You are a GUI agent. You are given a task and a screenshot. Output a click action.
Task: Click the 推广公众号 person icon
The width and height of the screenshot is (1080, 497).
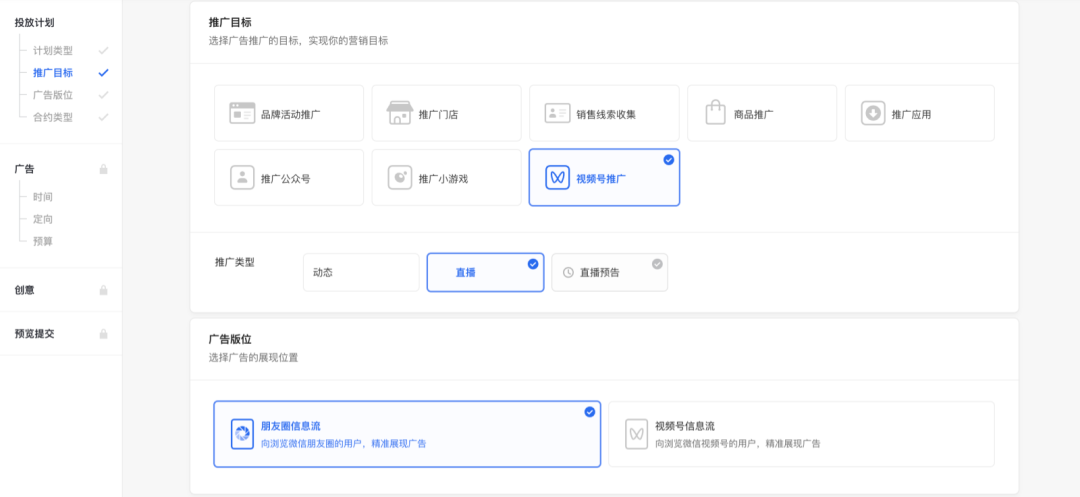[x=242, y=178]
